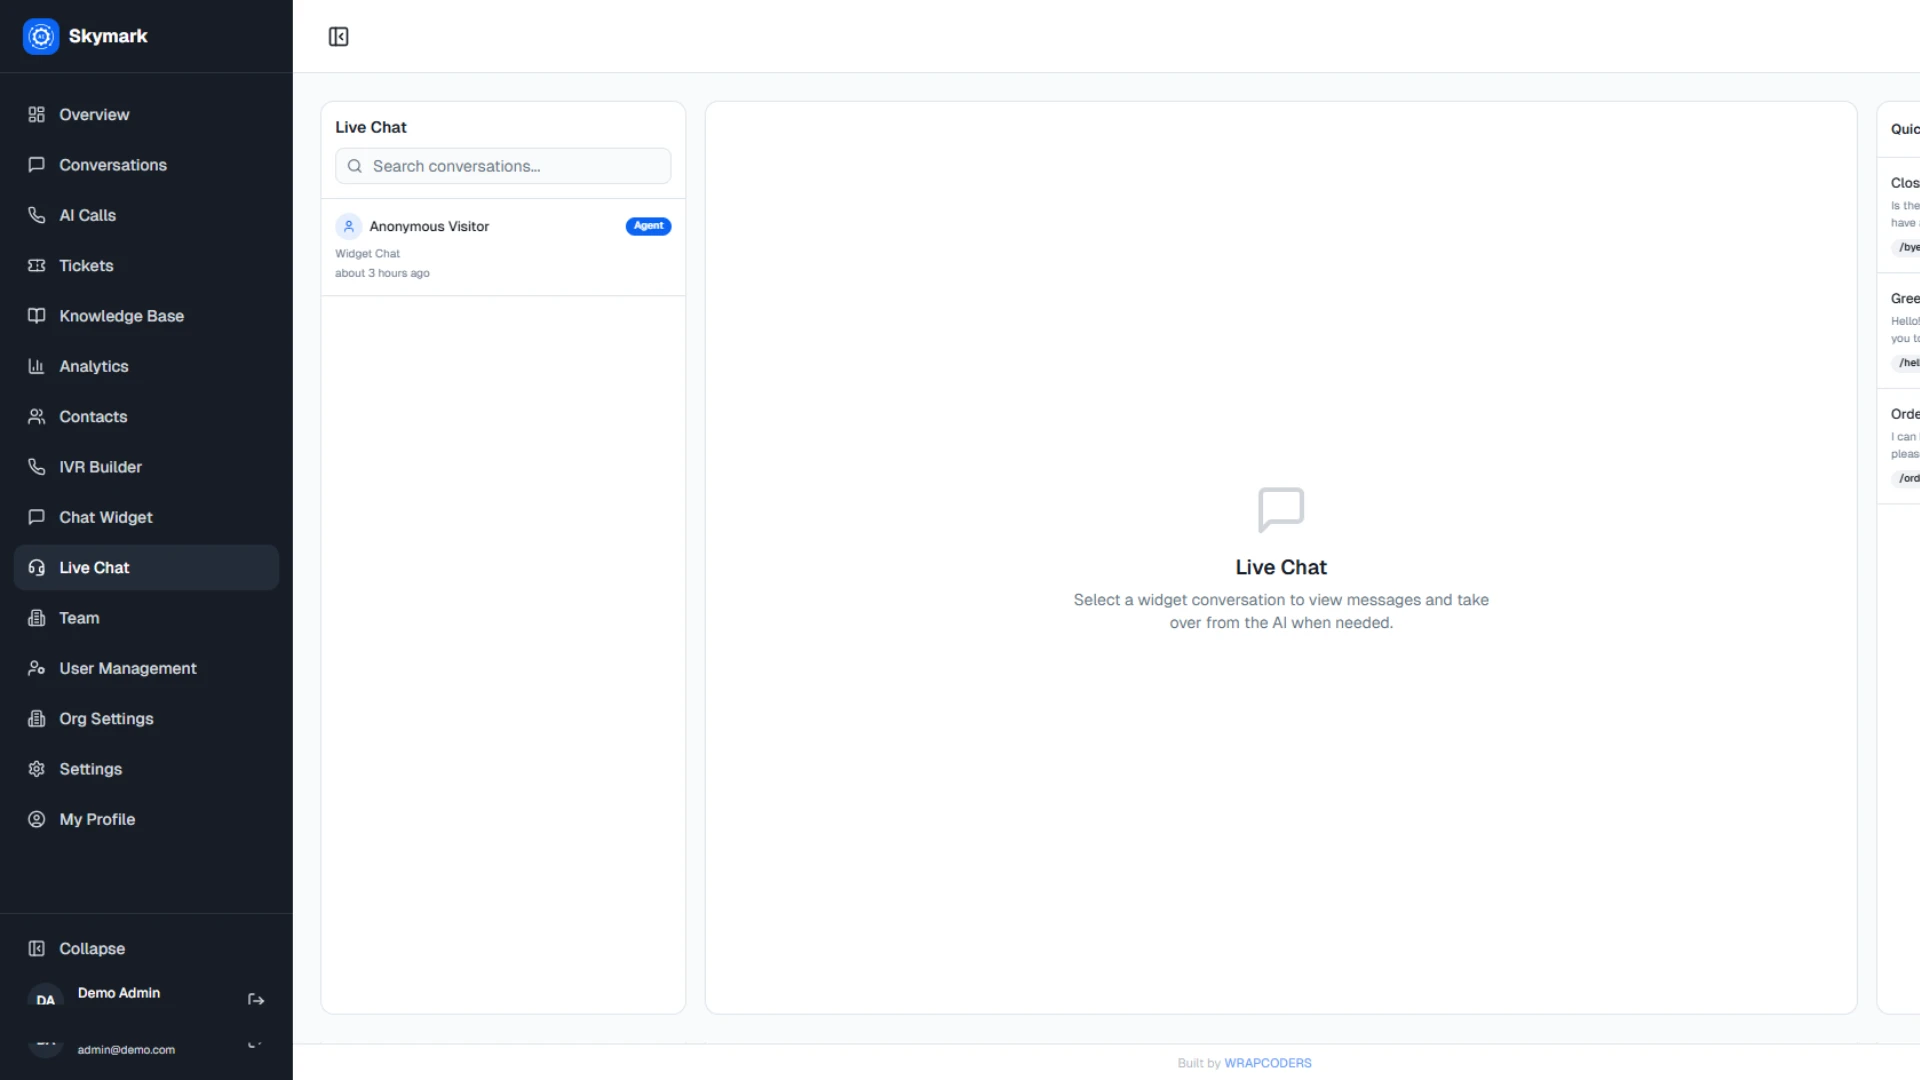Focus the Search conversations input field
The image size is (1920, 1080).
pos(503,166)
